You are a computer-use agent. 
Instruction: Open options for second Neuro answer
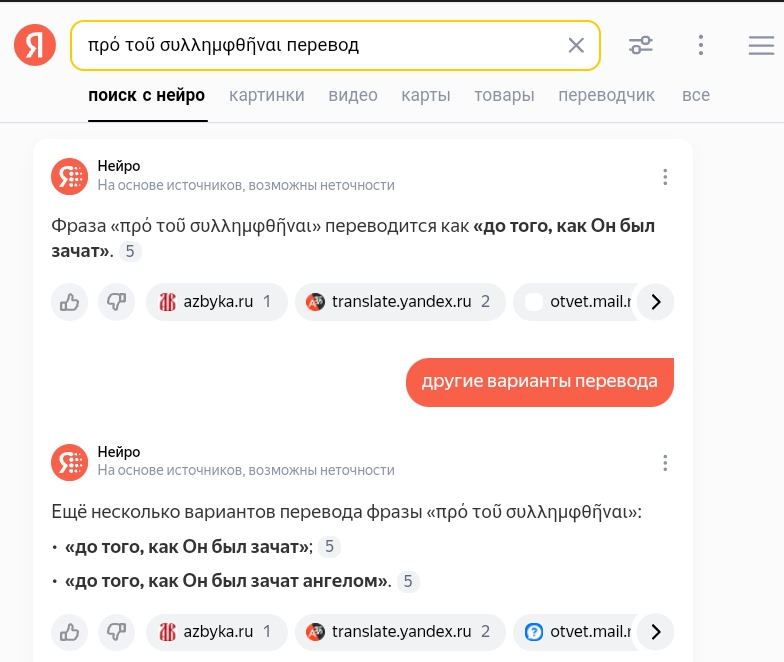pyautogui.click(x=665, y=463)
